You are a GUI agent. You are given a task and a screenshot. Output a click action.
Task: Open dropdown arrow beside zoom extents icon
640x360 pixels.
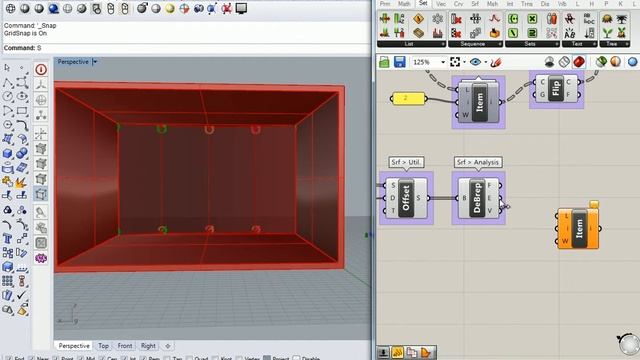(x=464, y=62)
